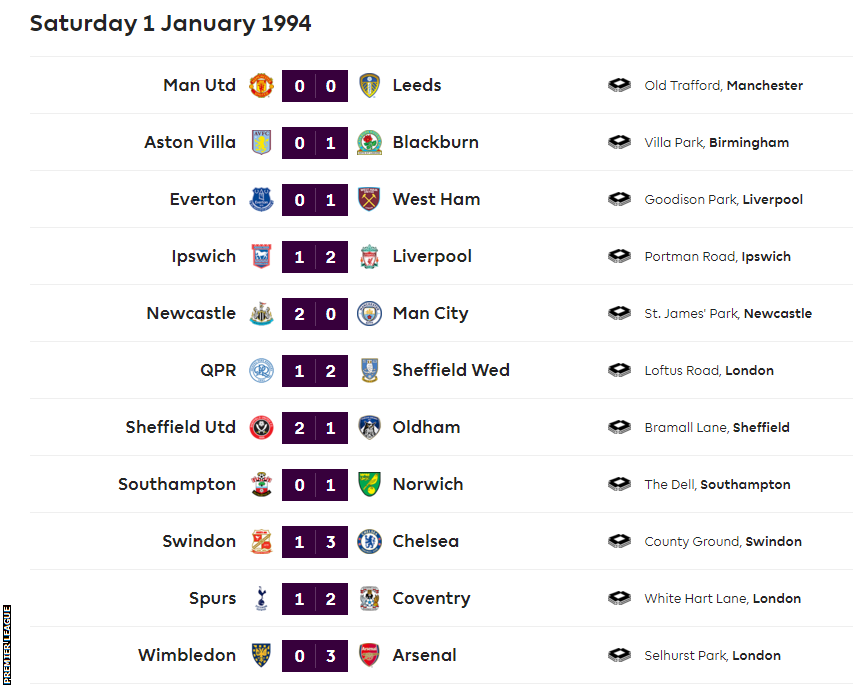Click the Chelsea lion badge
The width and height of the screenshot is (853, 688).
pos(369,541)
